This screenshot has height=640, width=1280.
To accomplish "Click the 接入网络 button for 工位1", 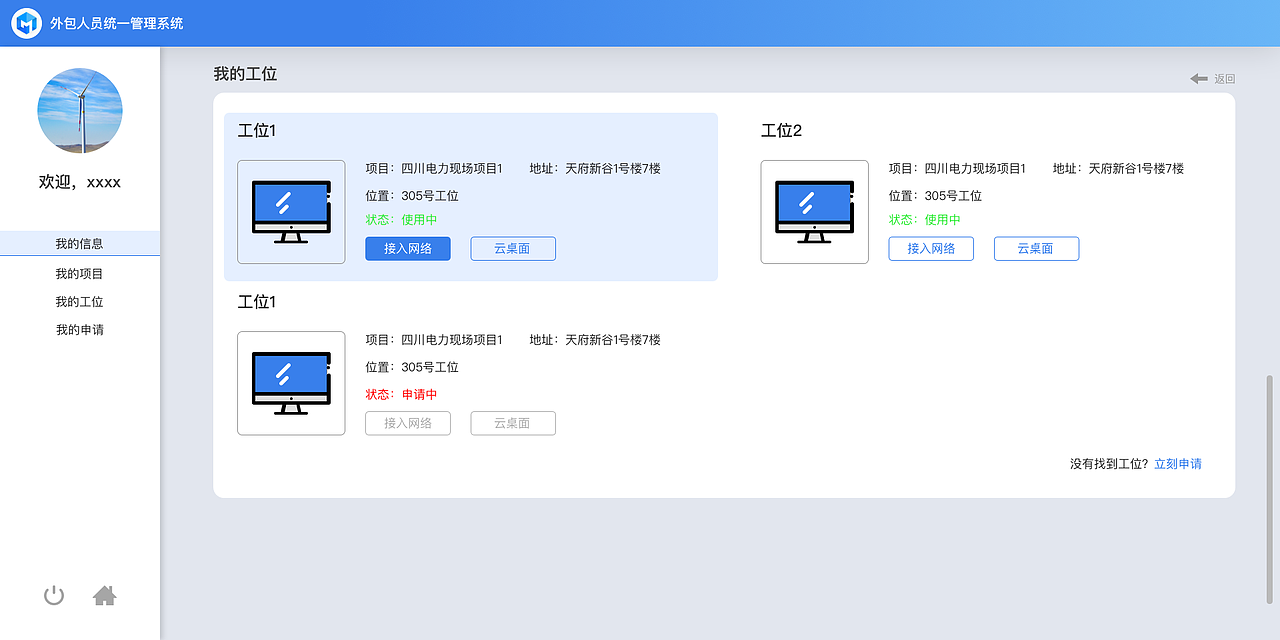I will (x=407, y=248).
